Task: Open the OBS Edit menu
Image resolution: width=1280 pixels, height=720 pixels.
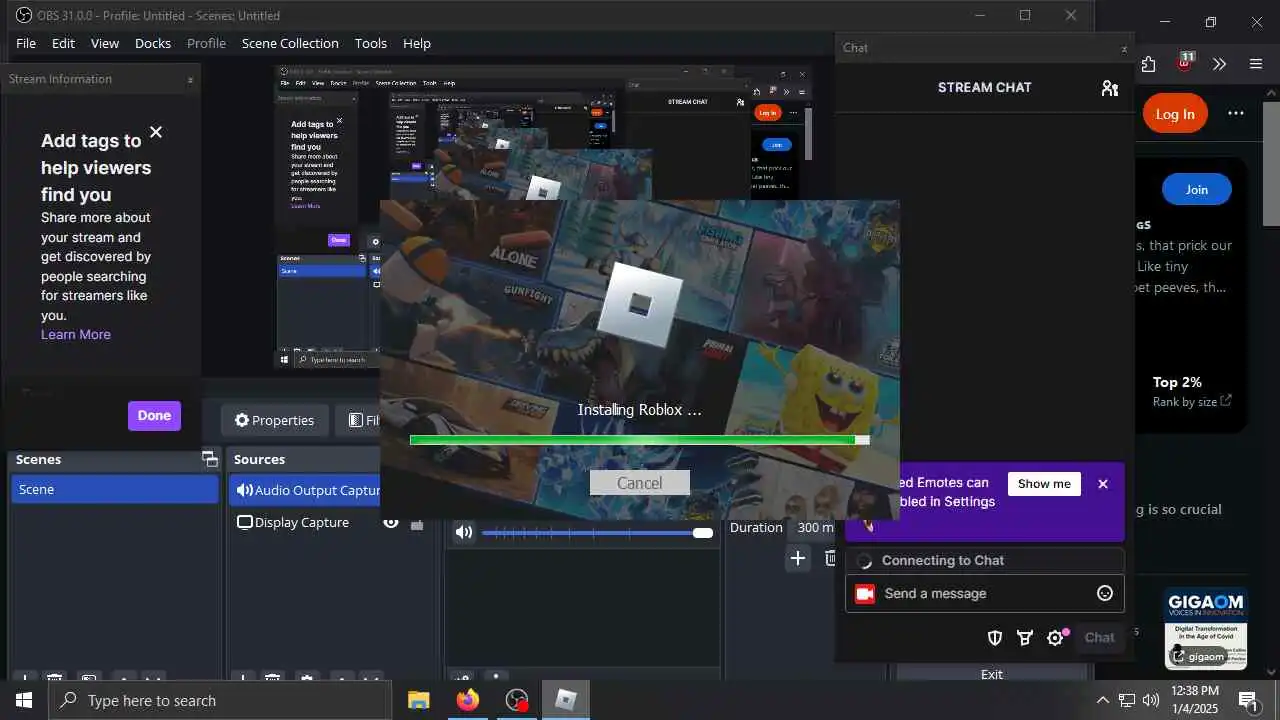Action: click(x=63, y=43)
